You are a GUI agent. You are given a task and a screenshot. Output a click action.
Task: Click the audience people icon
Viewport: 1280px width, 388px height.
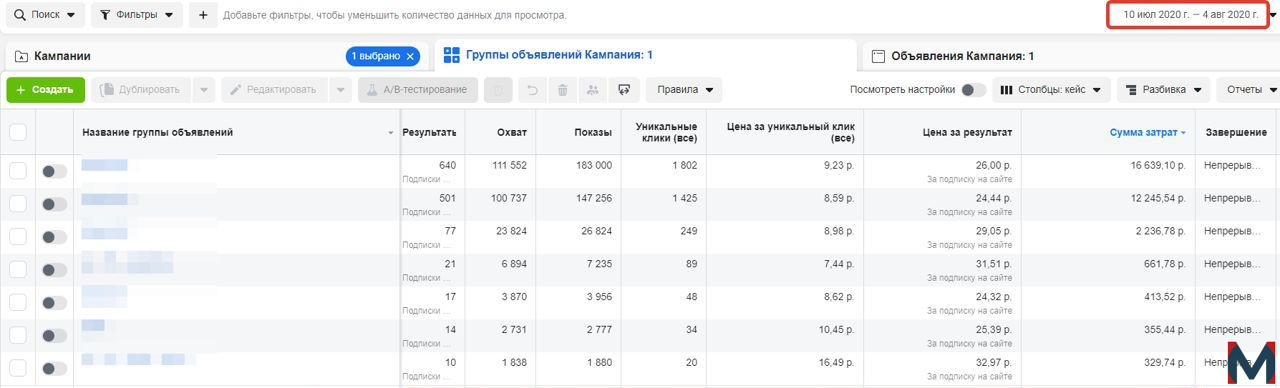coord(593,90)
